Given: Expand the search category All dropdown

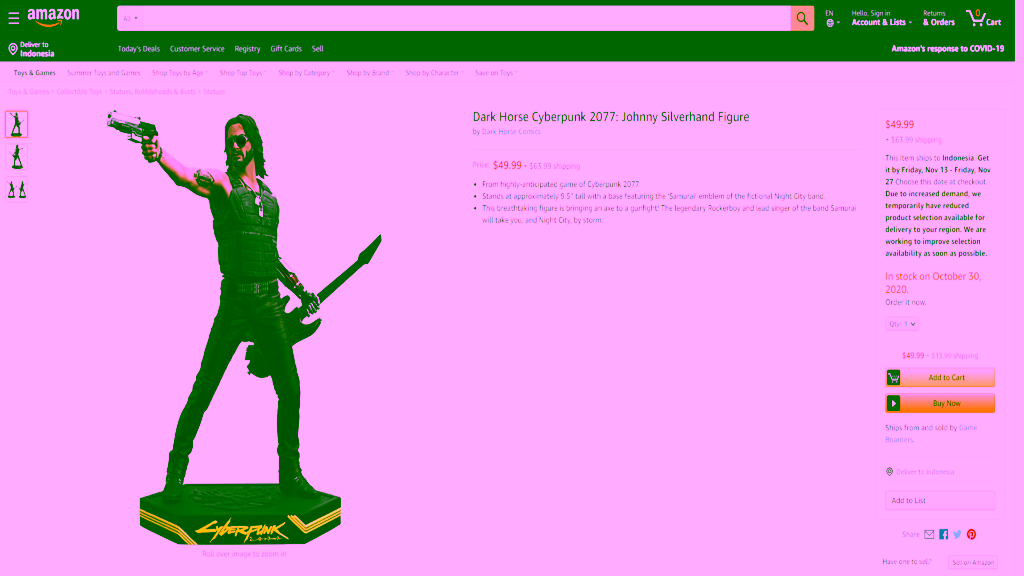Looking at the screenshot, I should 131,18.
